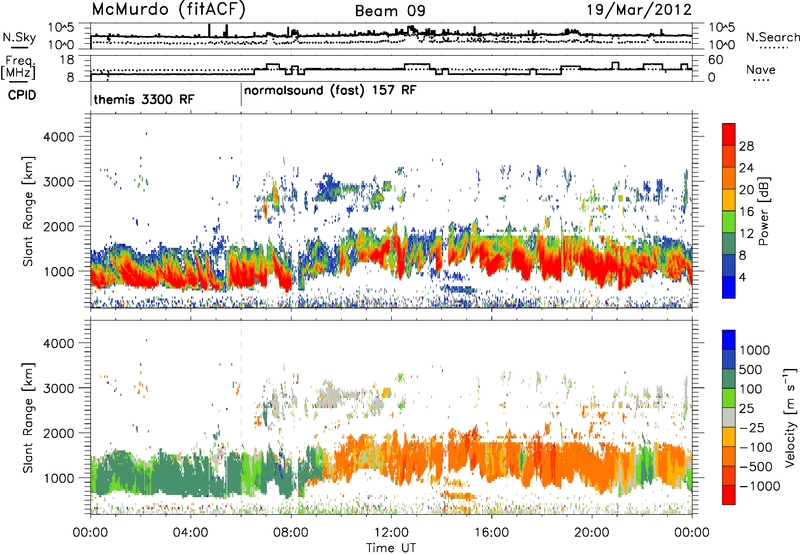Click the McMurdo (fitACF) title text
The image size is (800, 554).
[168, 10]
